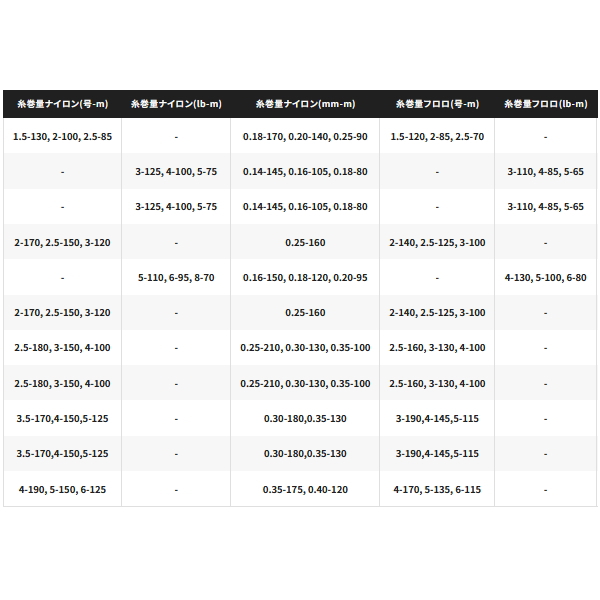Click the 0.16-150, 0.18-120, 0.20-95 cell
This screenshot has height=600, width=600.
pyautogui.click(x=305, y=277)
